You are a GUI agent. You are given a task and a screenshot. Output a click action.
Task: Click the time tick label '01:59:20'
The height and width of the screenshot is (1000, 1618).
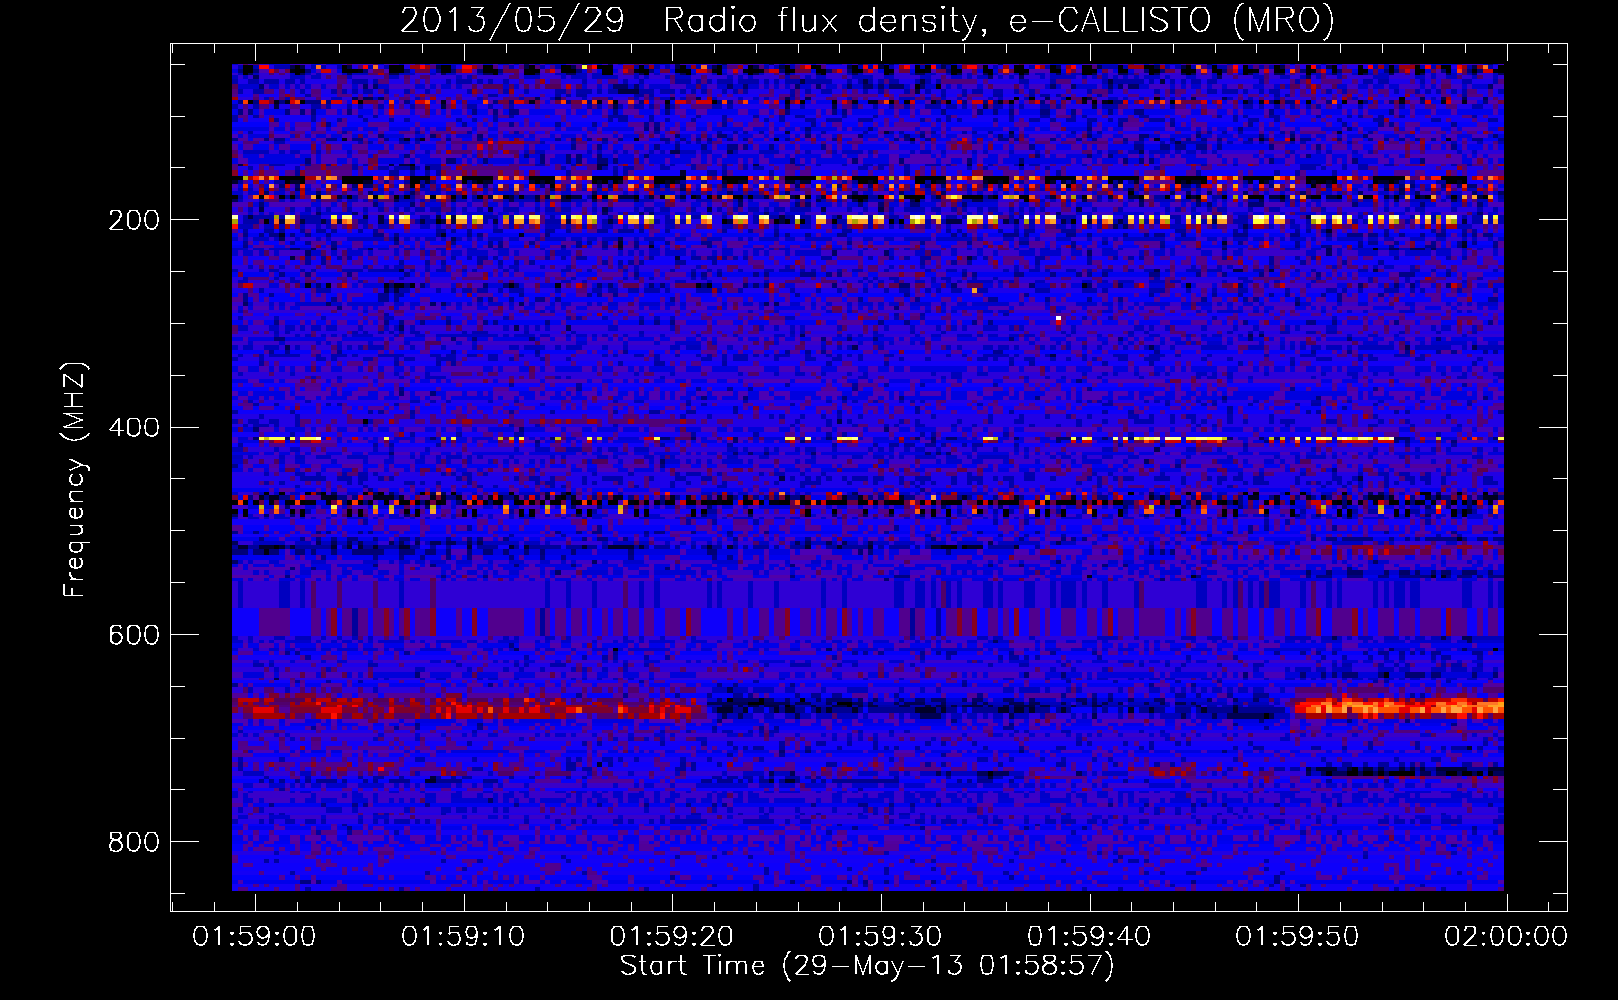(672, 937)
